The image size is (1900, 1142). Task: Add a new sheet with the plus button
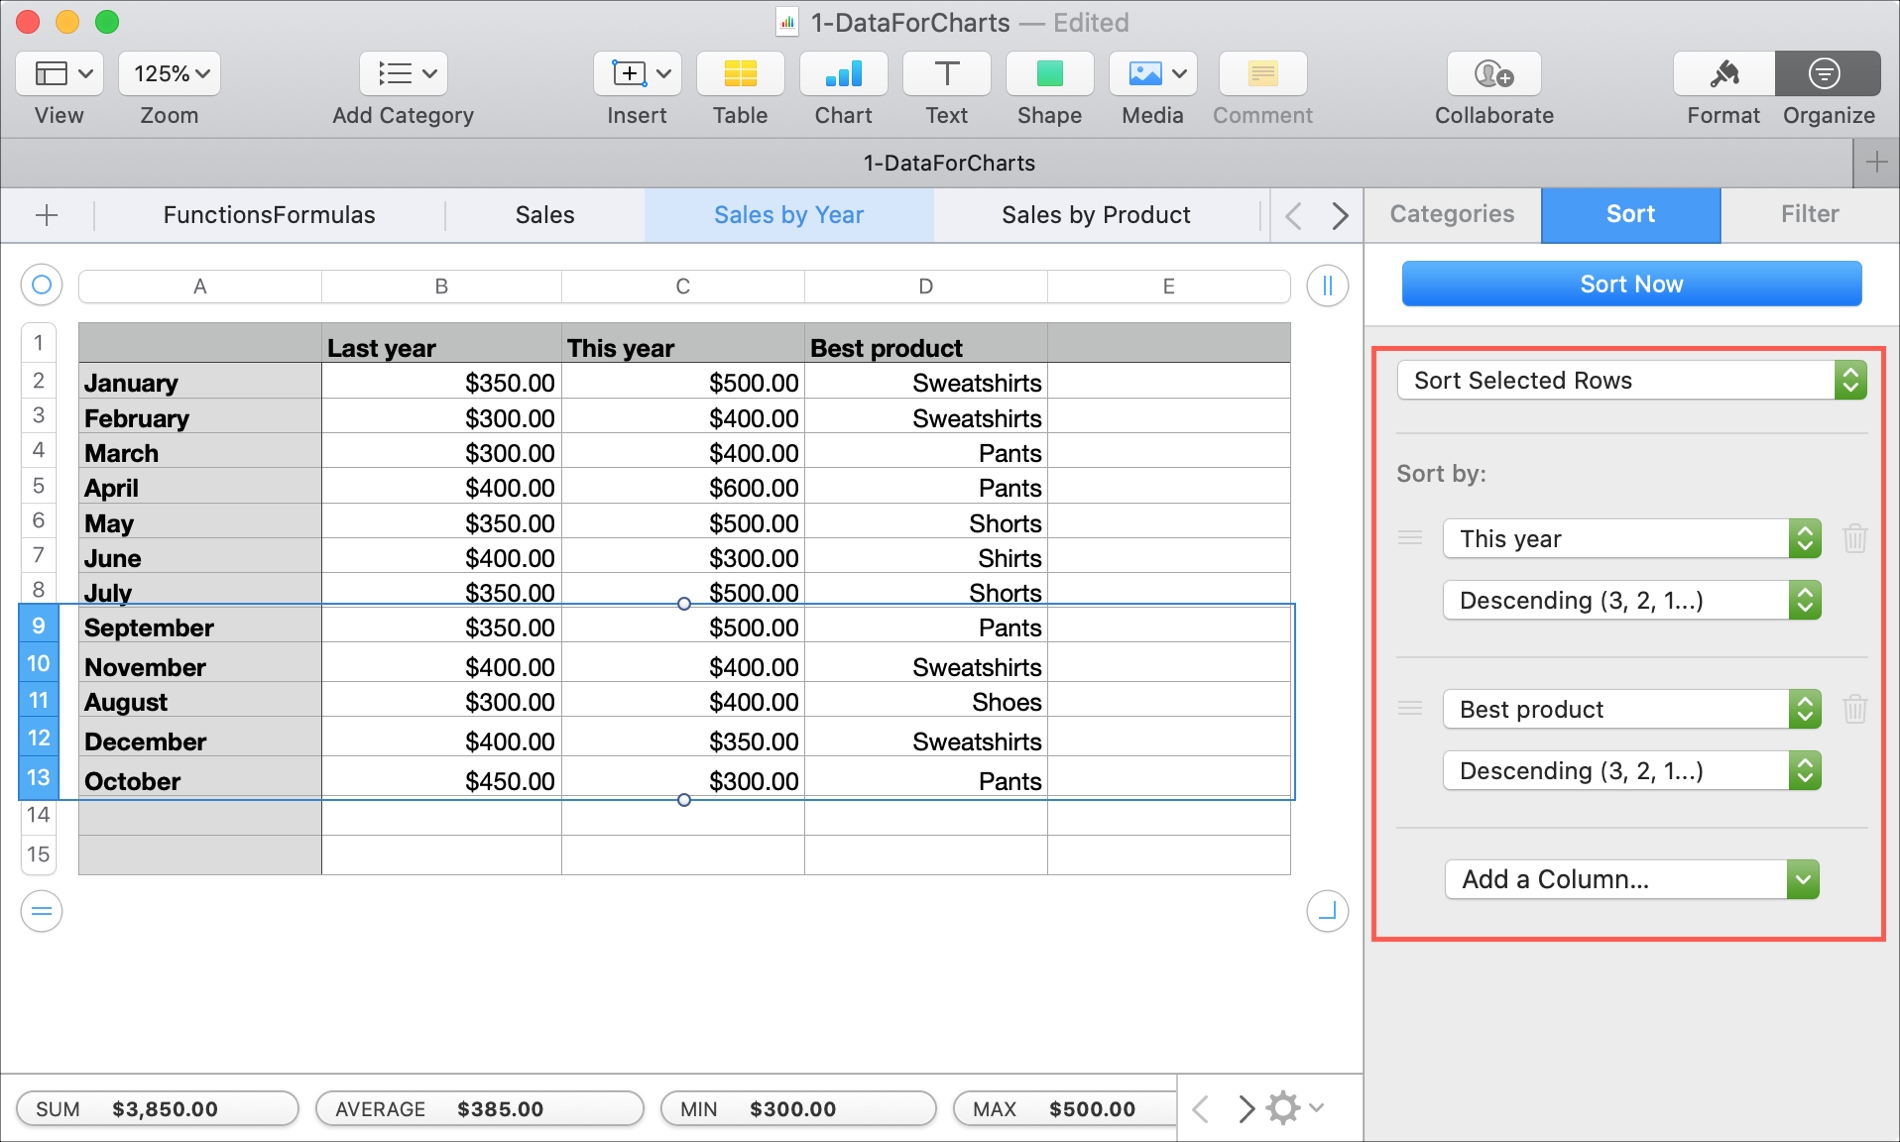47,214
